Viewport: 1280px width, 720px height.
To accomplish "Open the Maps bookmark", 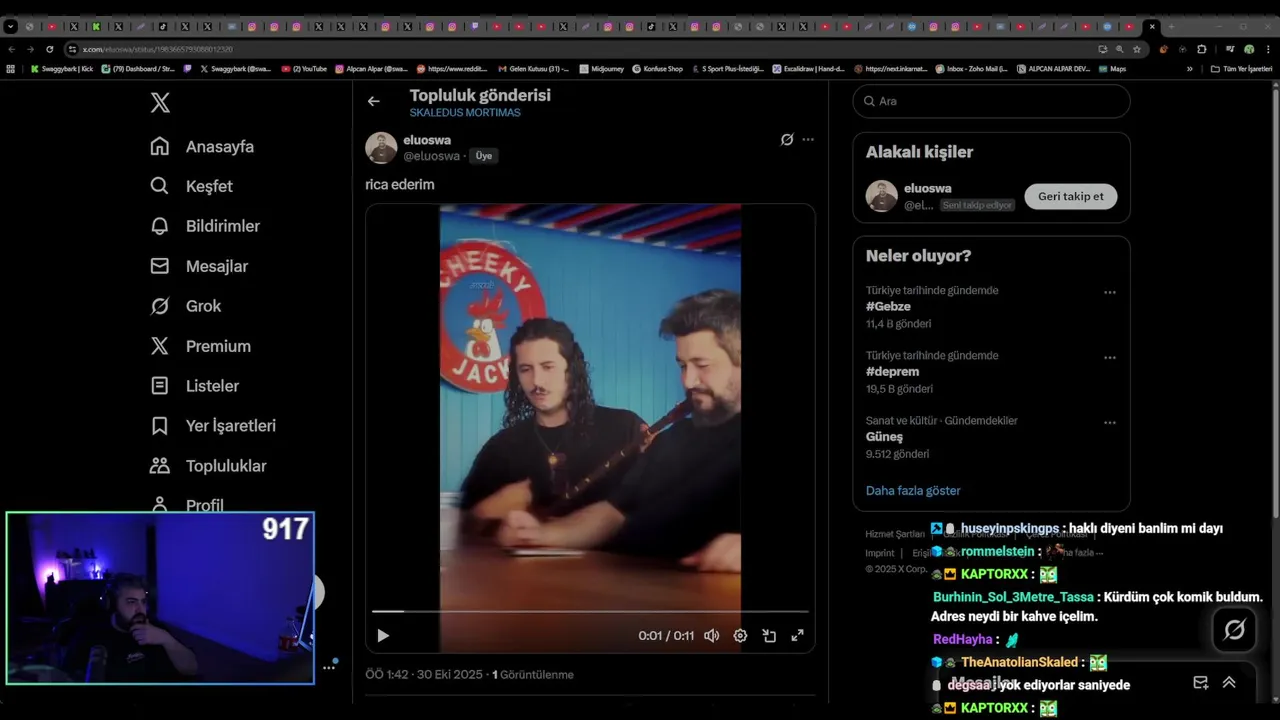I will (1112, 69).
